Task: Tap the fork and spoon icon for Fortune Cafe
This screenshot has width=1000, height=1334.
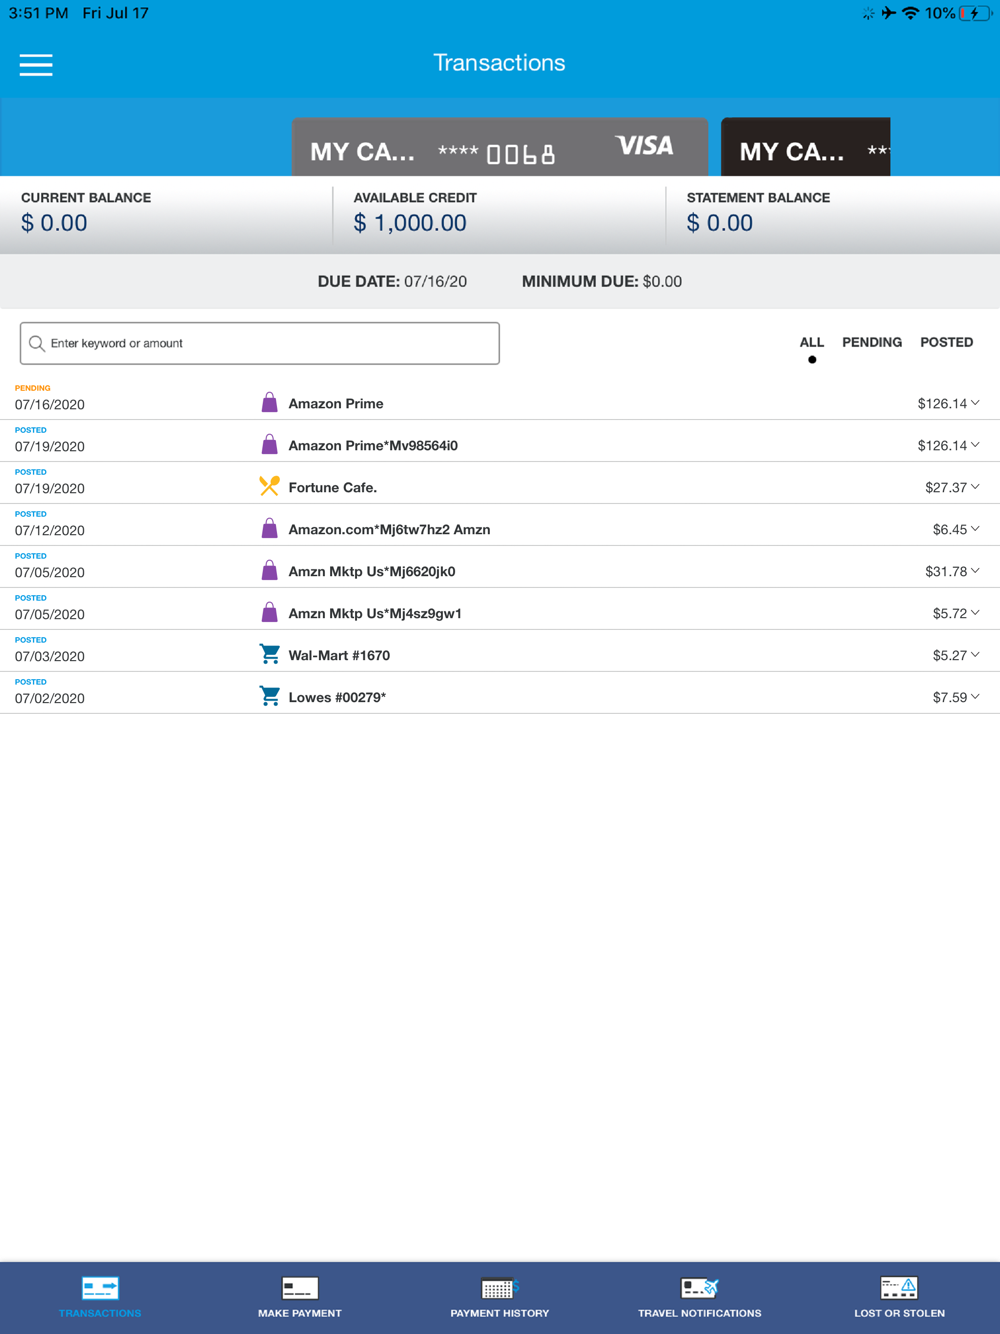Action: (x=269, y=487)
